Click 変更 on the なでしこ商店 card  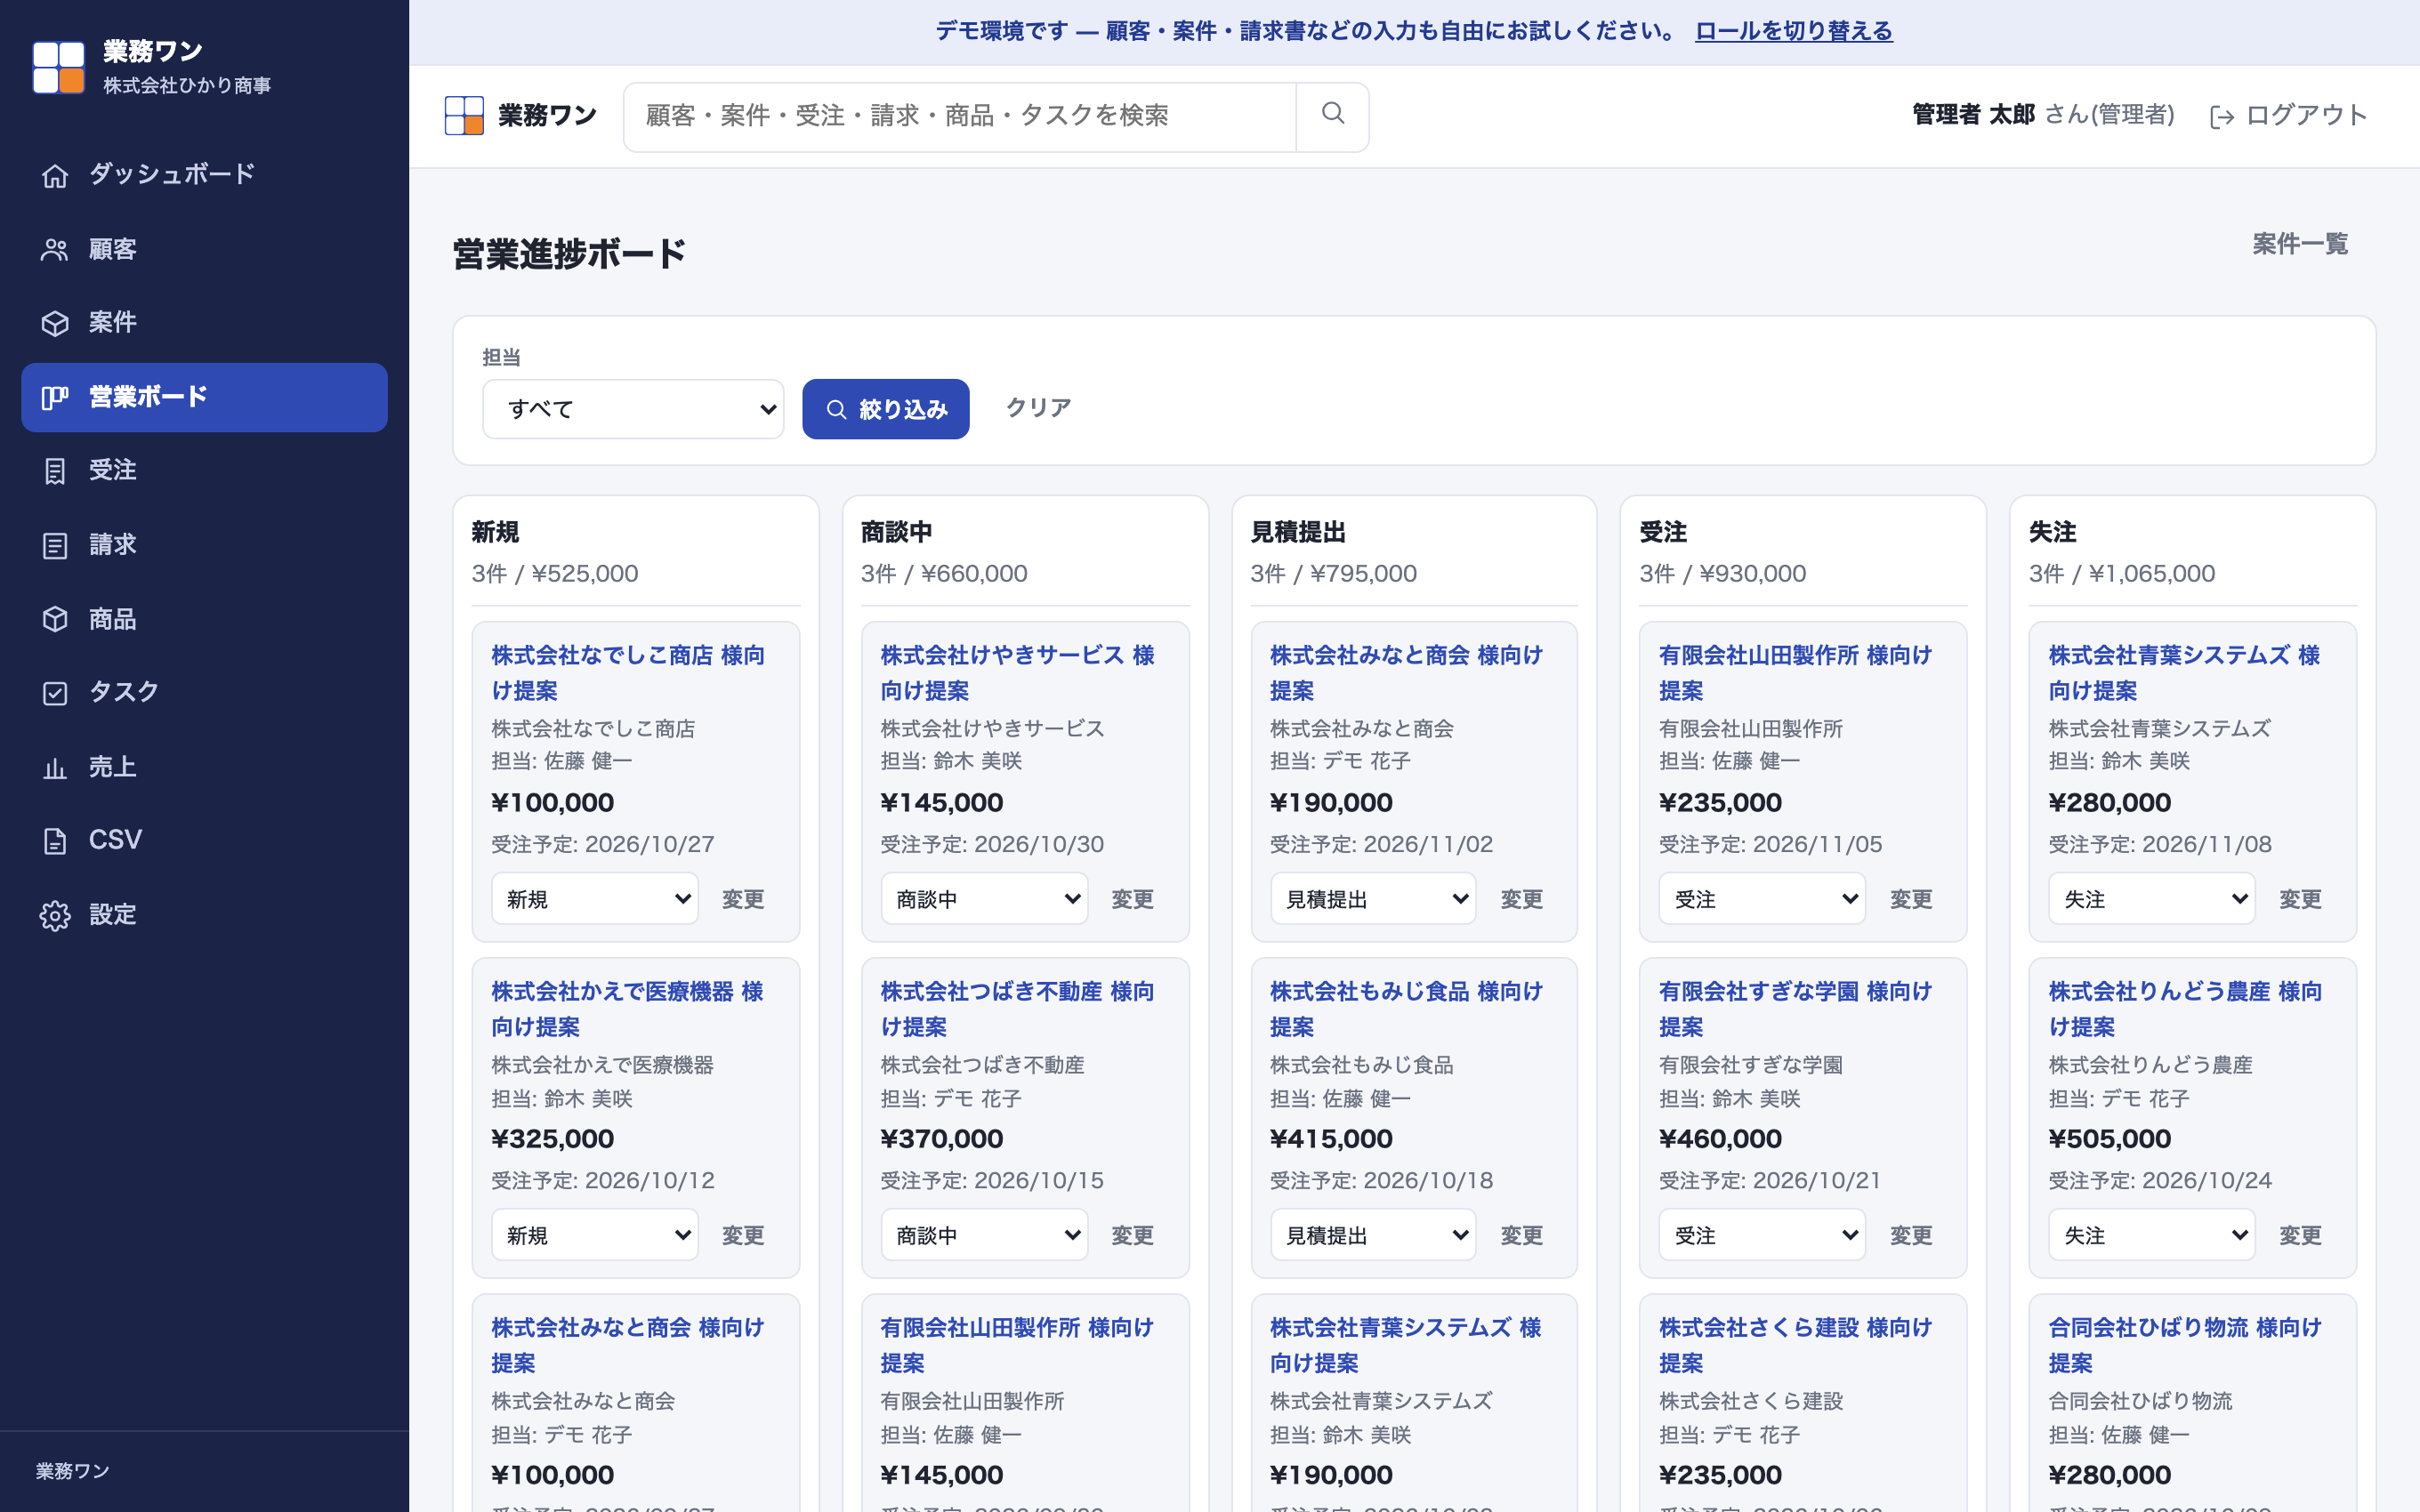[743, 899]
